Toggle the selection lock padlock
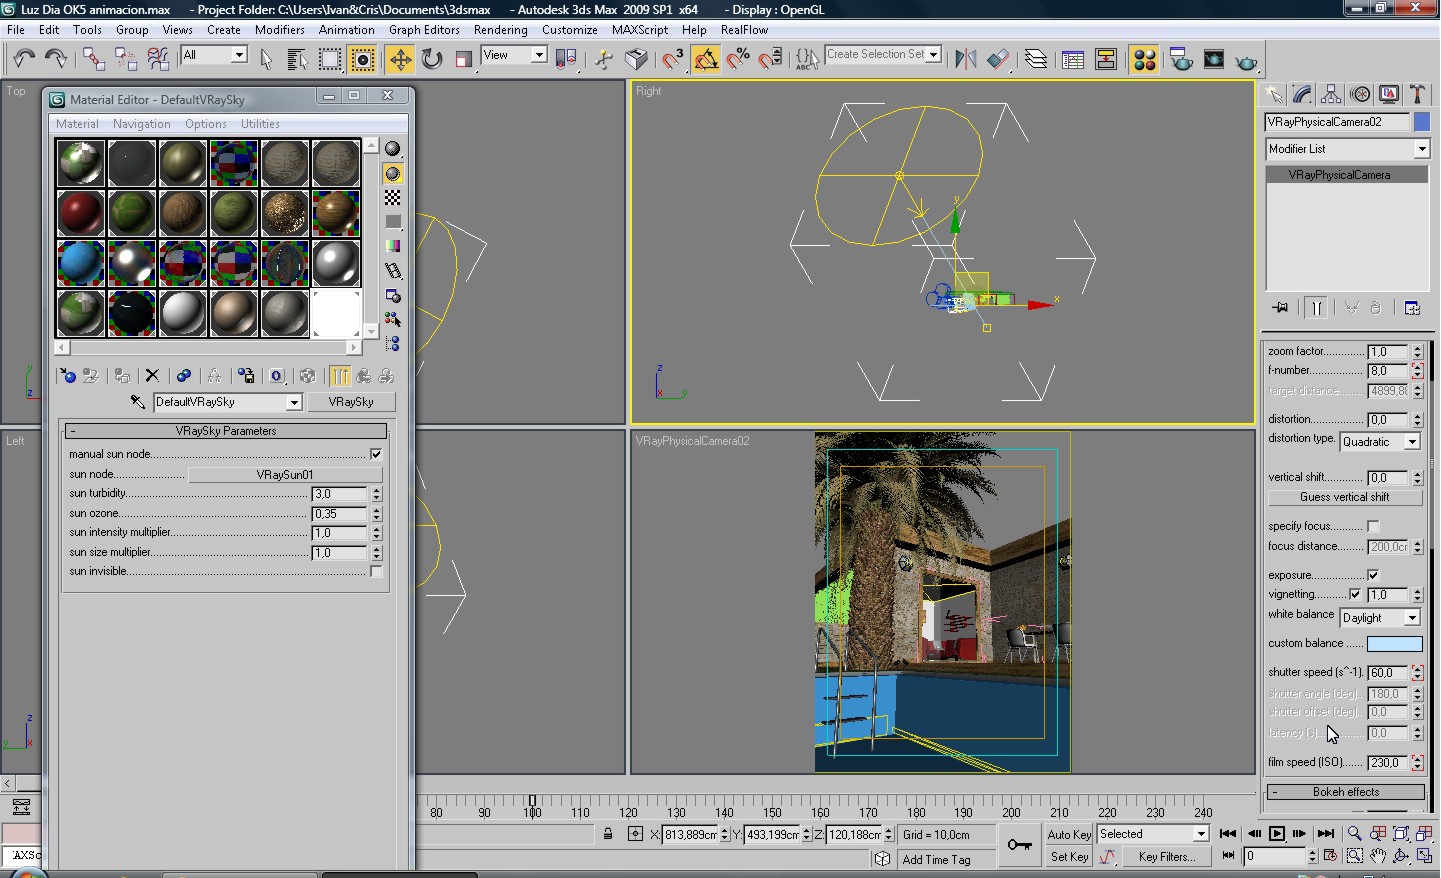Screen dimensions: 1441x878 pos(608,834)
